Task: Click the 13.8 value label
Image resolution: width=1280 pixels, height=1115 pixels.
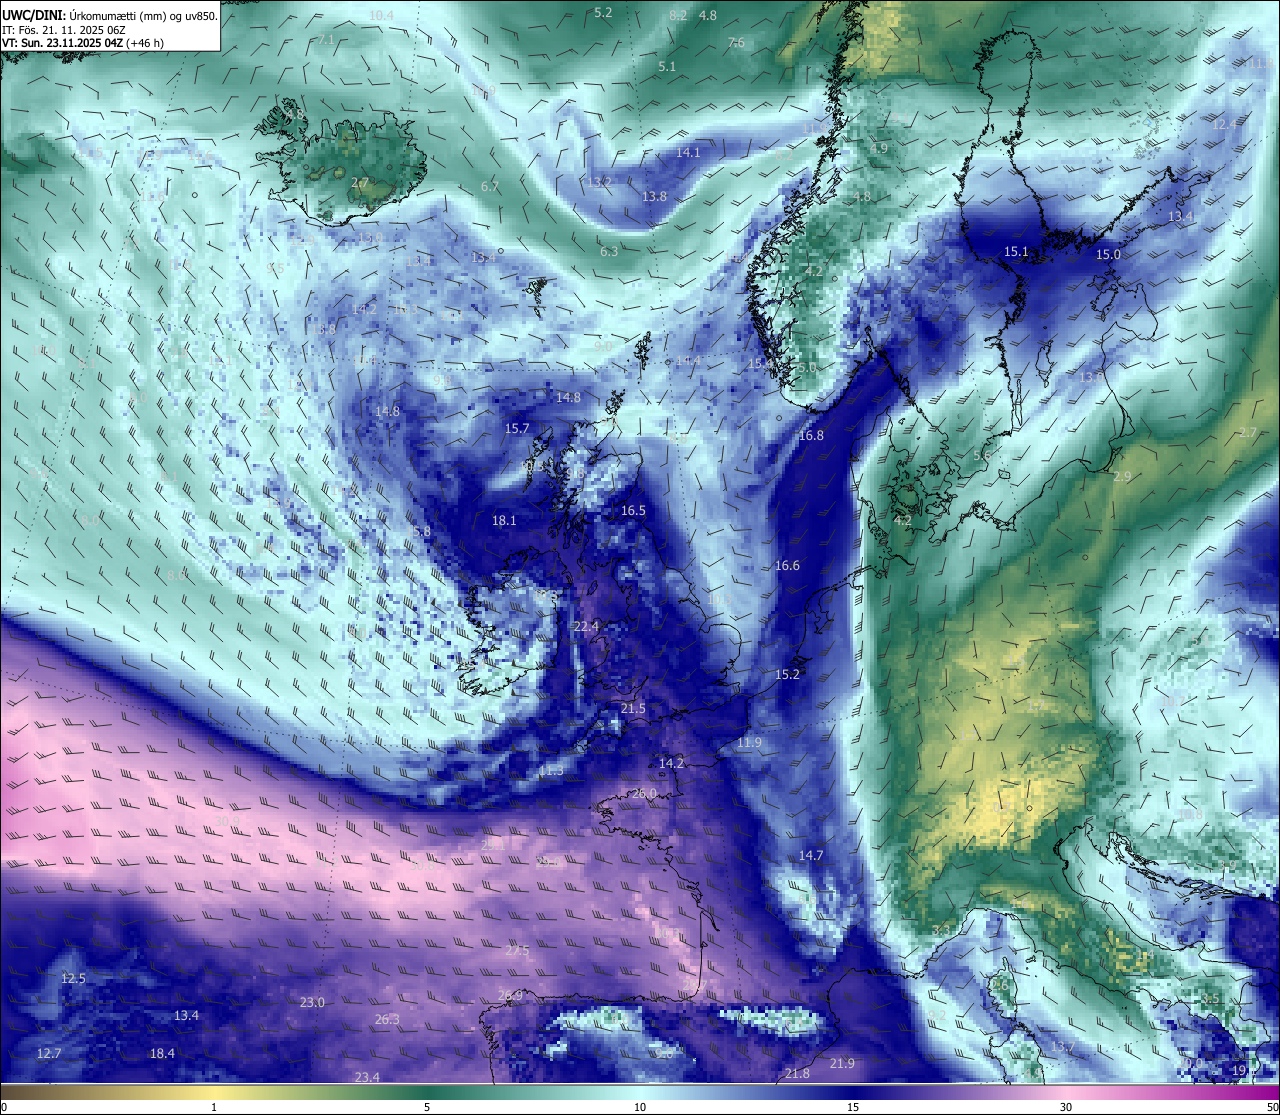Action: click(654, 196)
